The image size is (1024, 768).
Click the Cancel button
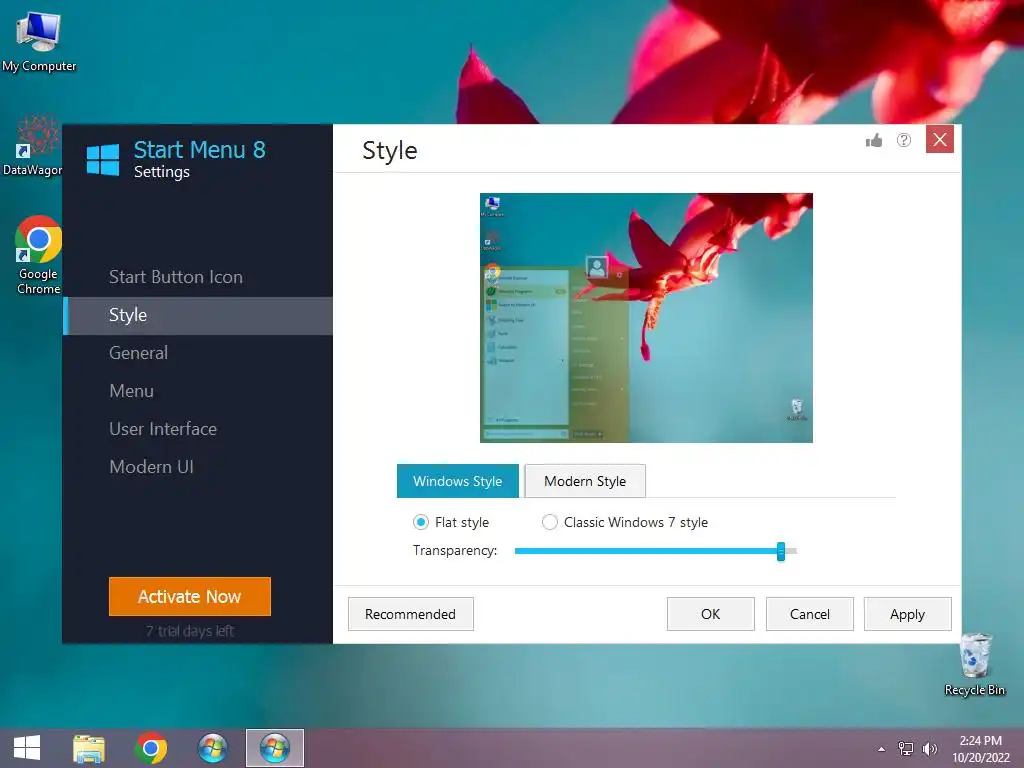810,614
